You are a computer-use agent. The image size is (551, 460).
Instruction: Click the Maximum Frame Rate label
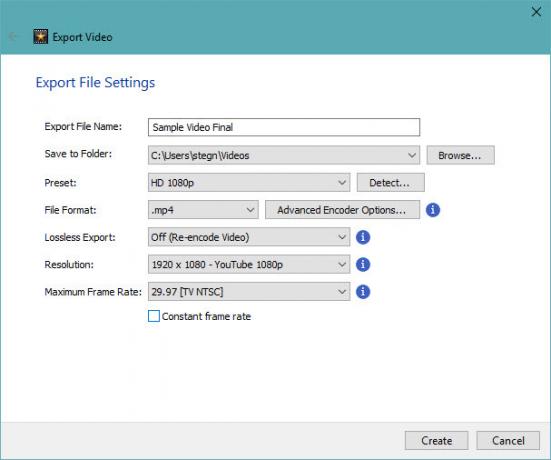tap(93, 292)
